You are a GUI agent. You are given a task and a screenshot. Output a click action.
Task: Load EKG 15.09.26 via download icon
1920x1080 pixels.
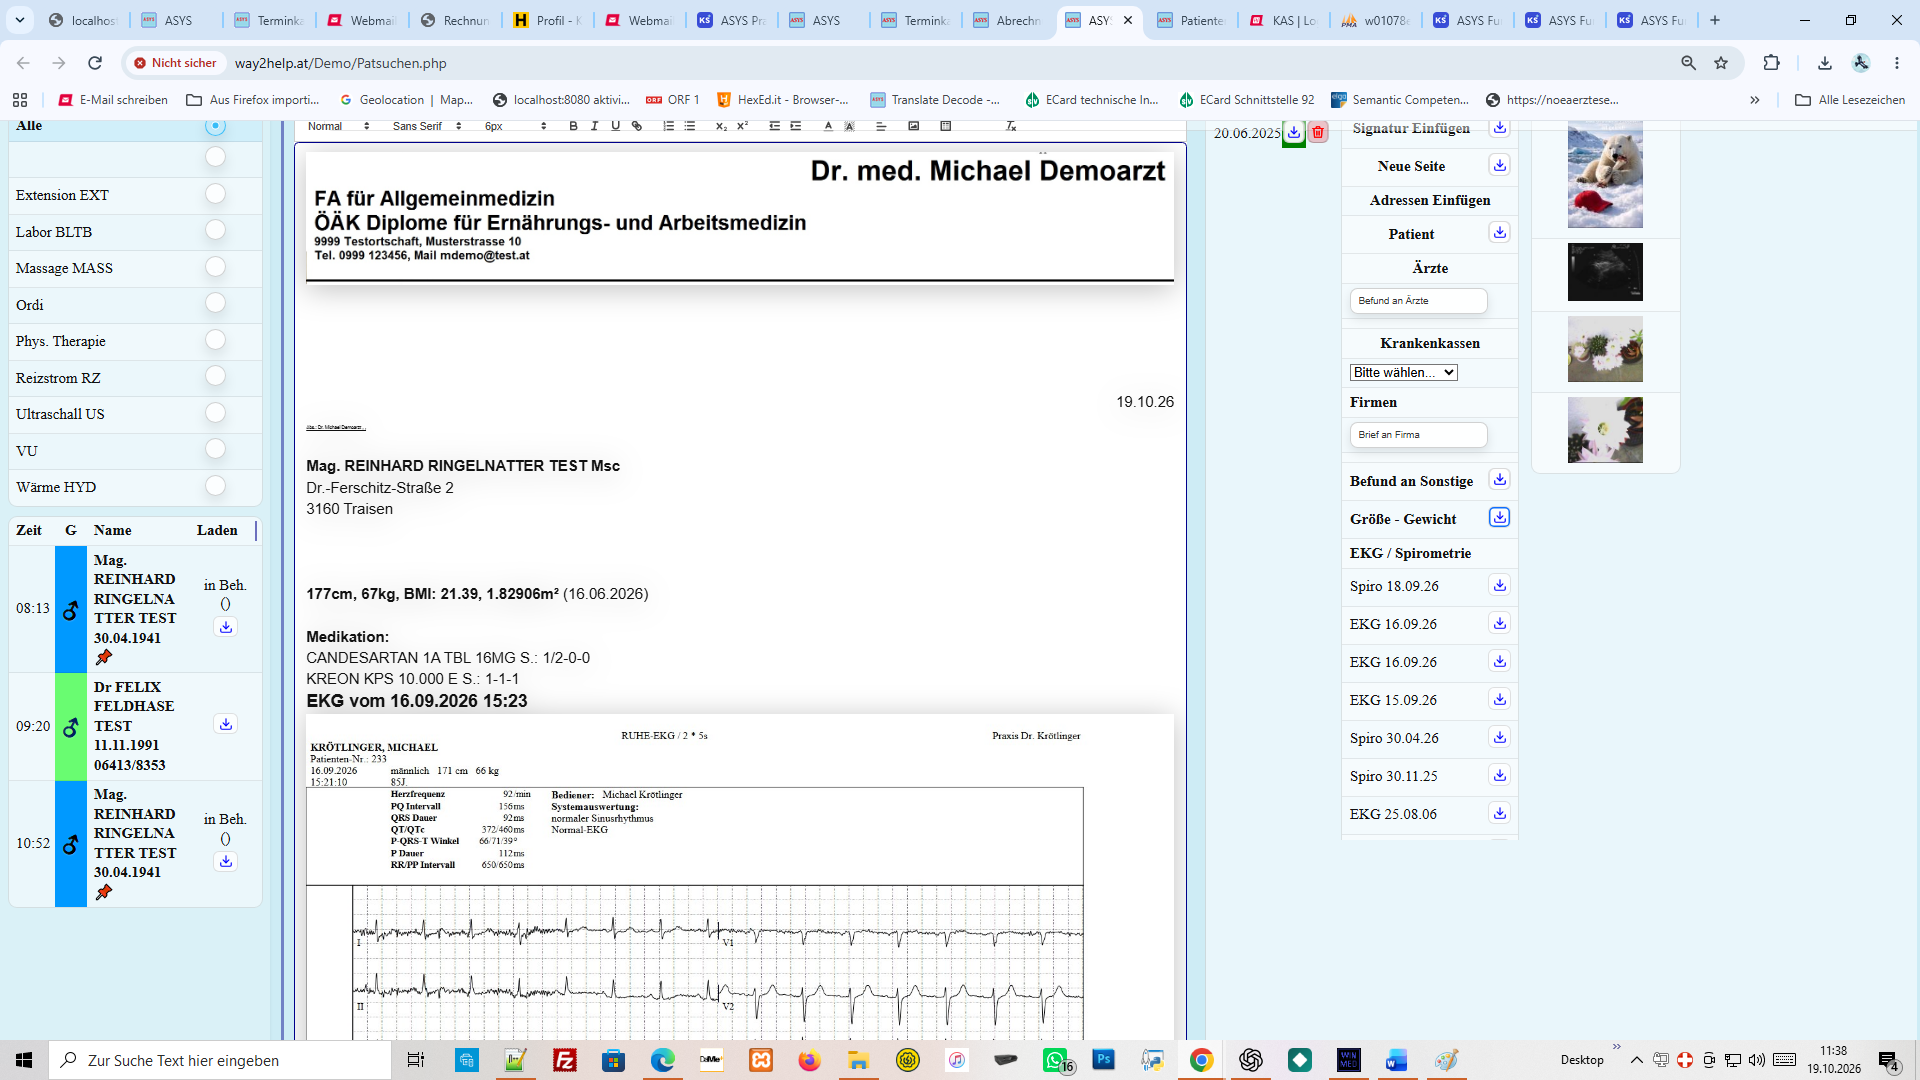[x=1499, y=700]
